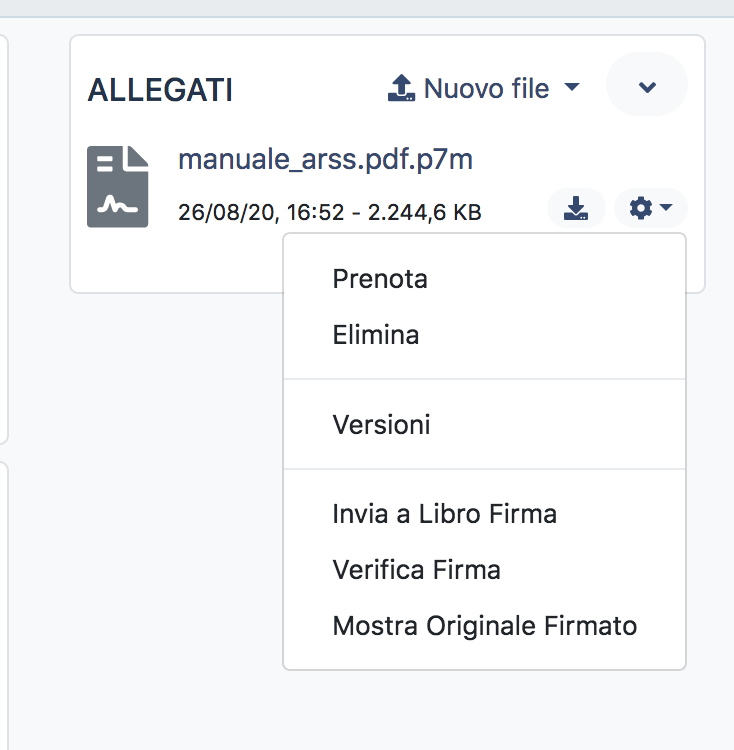Click the ALLEGATI section heading
This screenshot has width=734, height=750.
click(160, 90)
